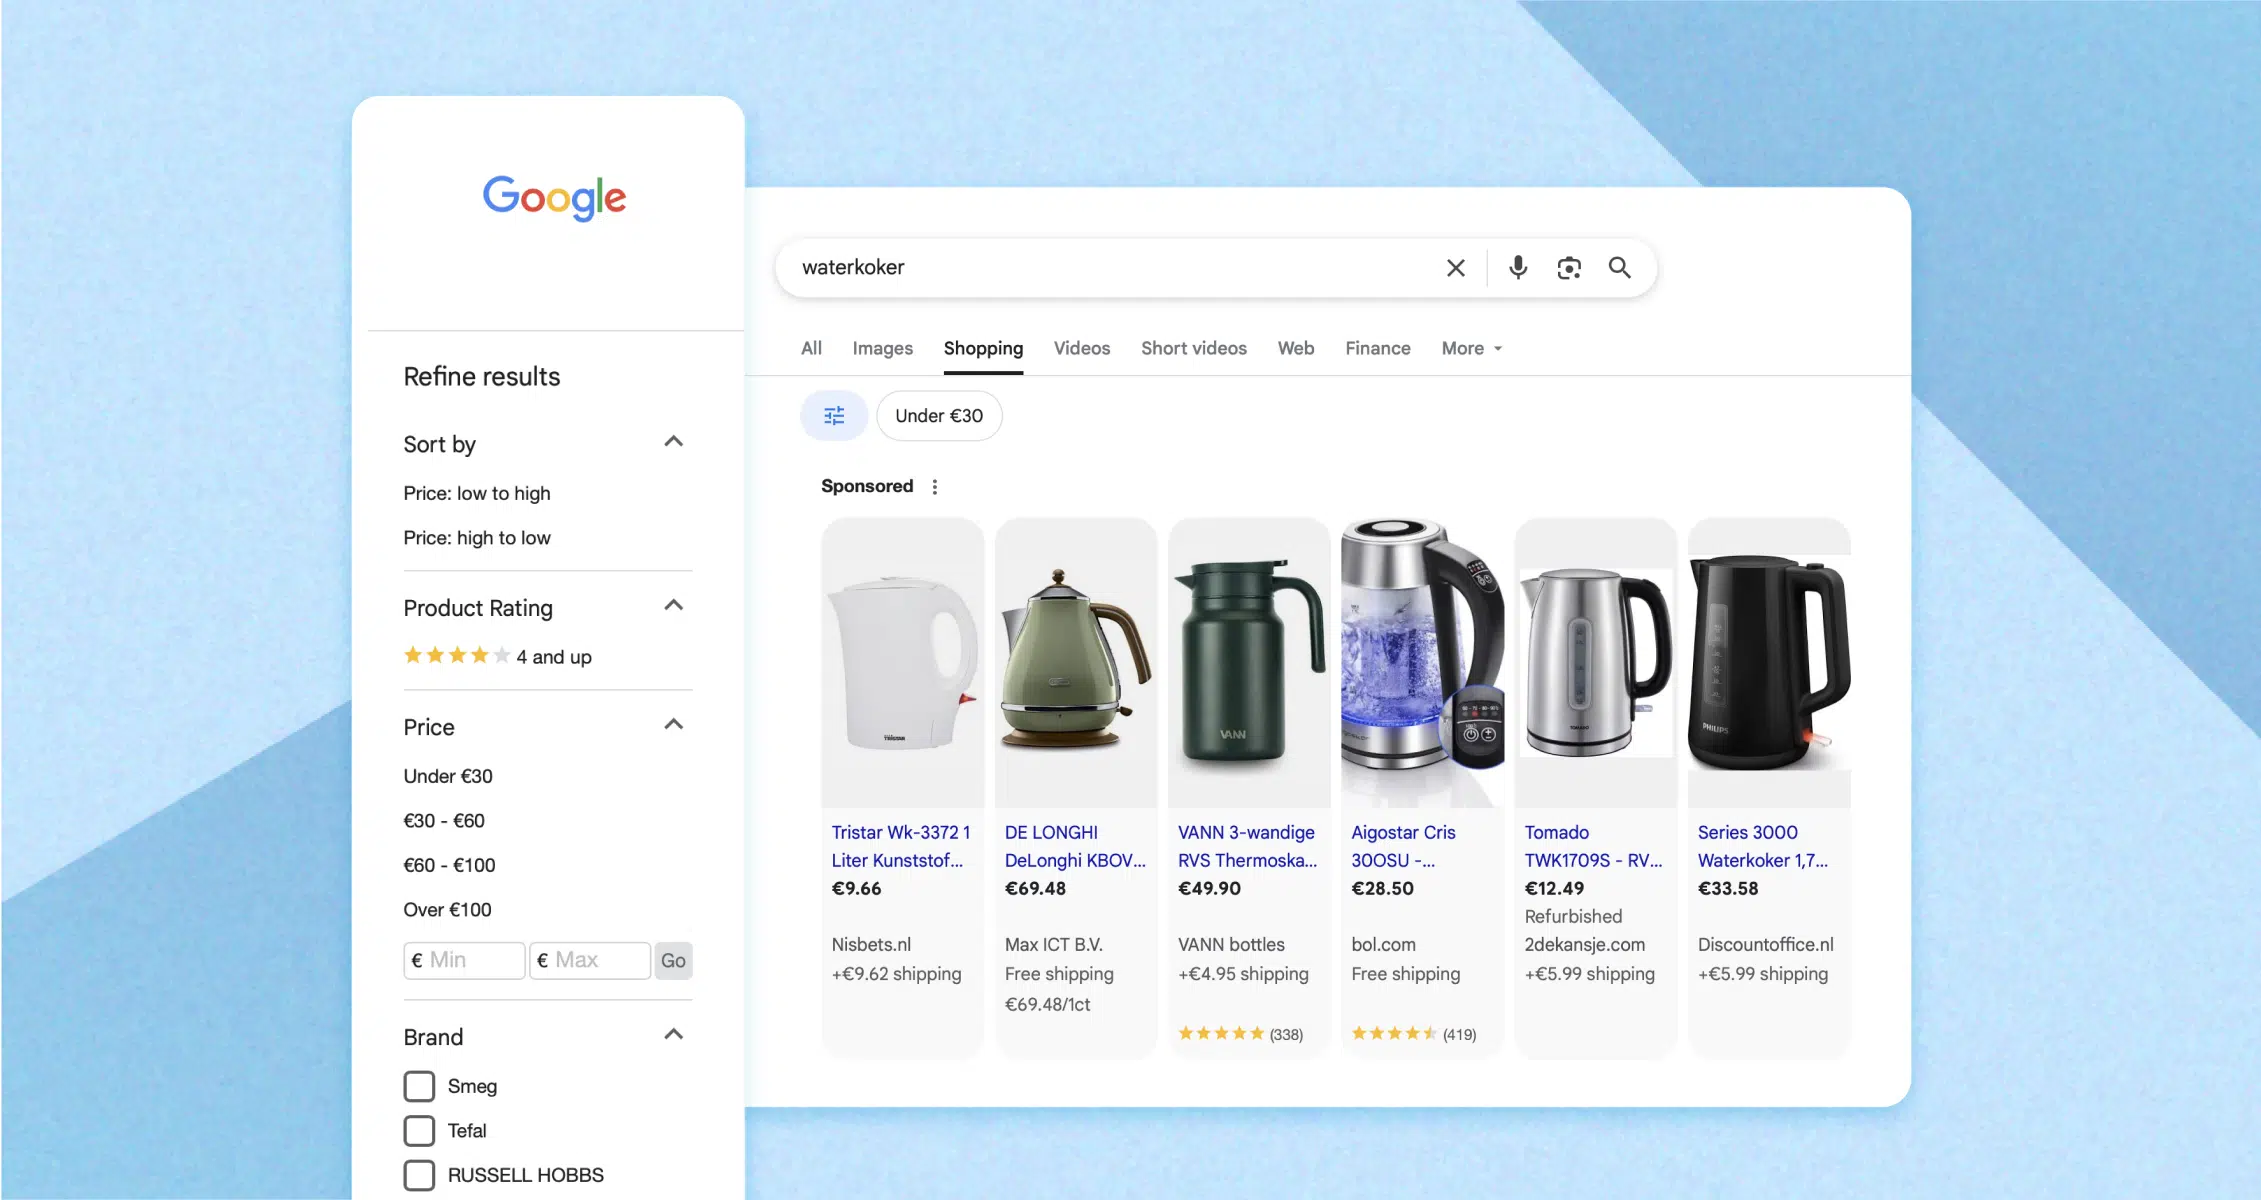
Task: Collapse the Sort by section
Action: (x=673, y=442)
